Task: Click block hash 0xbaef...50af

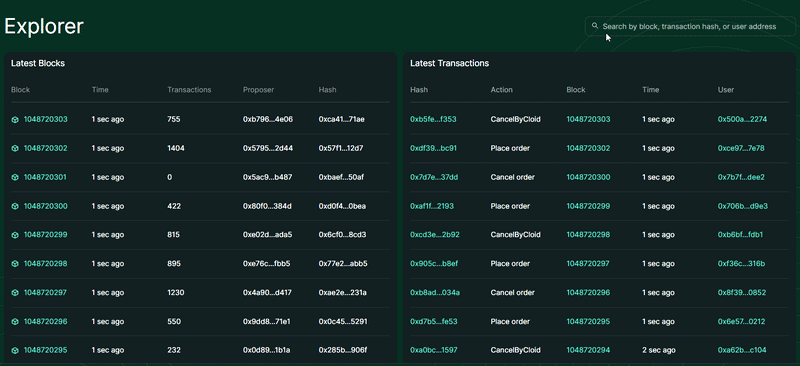Action: point(342,177)
